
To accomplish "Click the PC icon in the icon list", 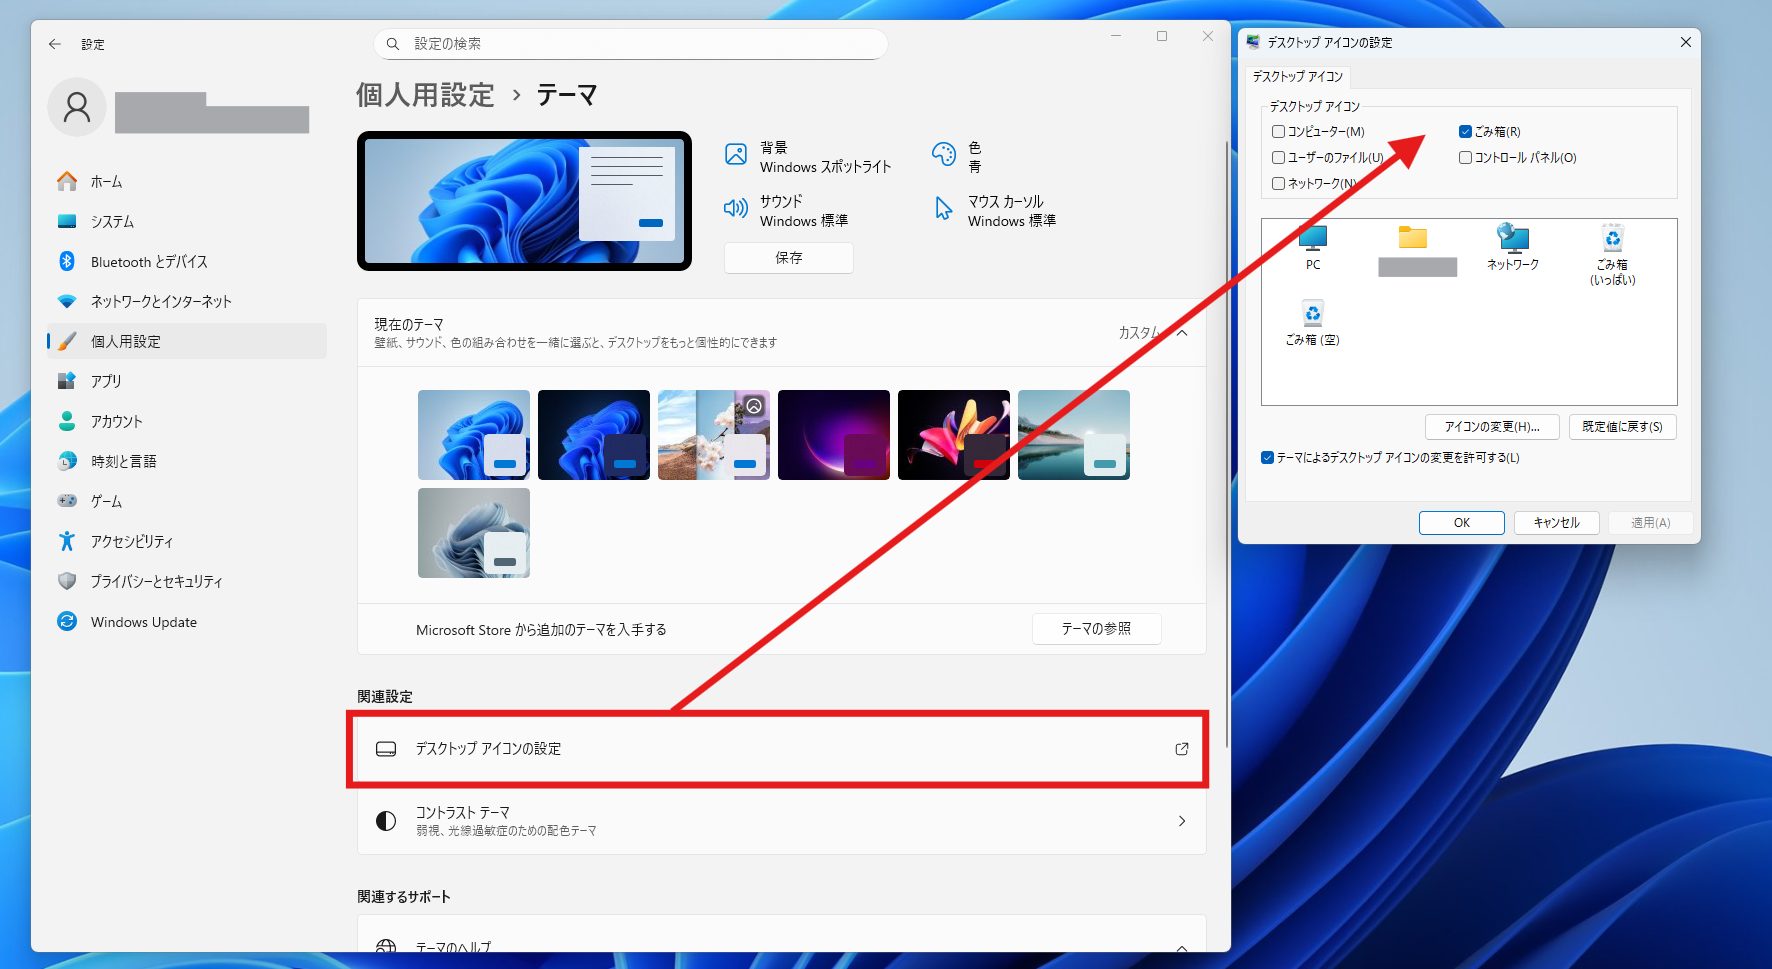I will pyautogui.click(x=1312, y=246).
